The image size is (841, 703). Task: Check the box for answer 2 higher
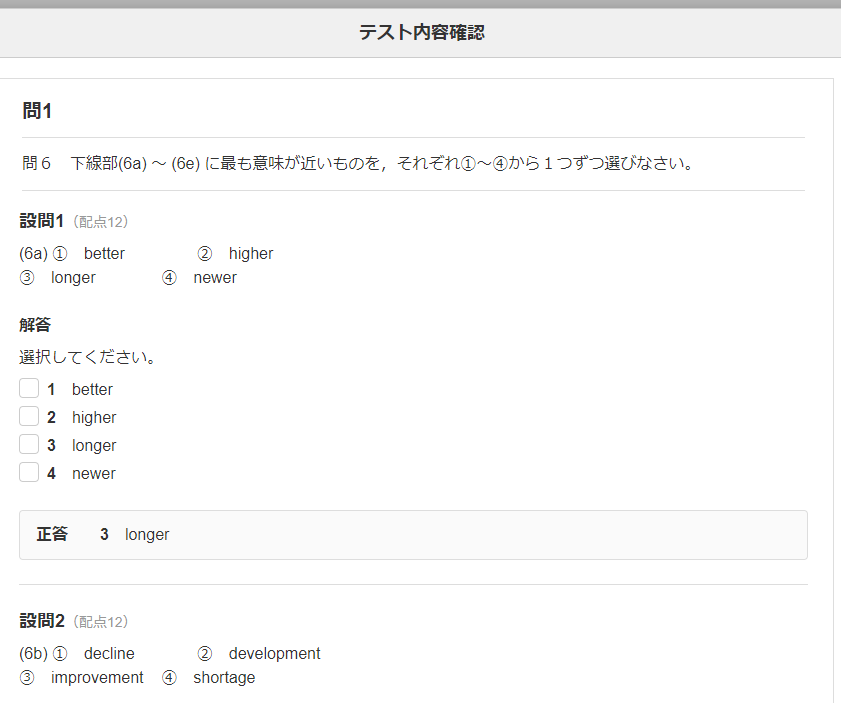point(29,417)
